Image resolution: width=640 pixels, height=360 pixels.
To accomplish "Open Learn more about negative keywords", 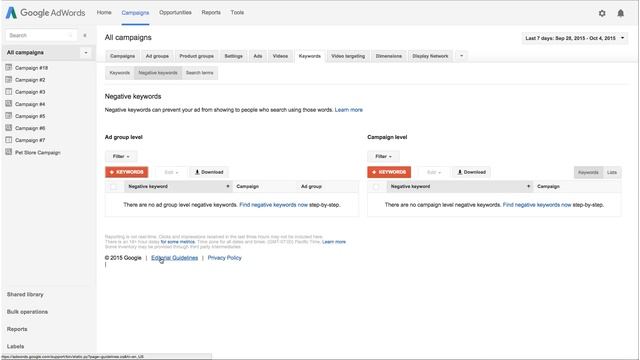I will [x=349, y=110].
